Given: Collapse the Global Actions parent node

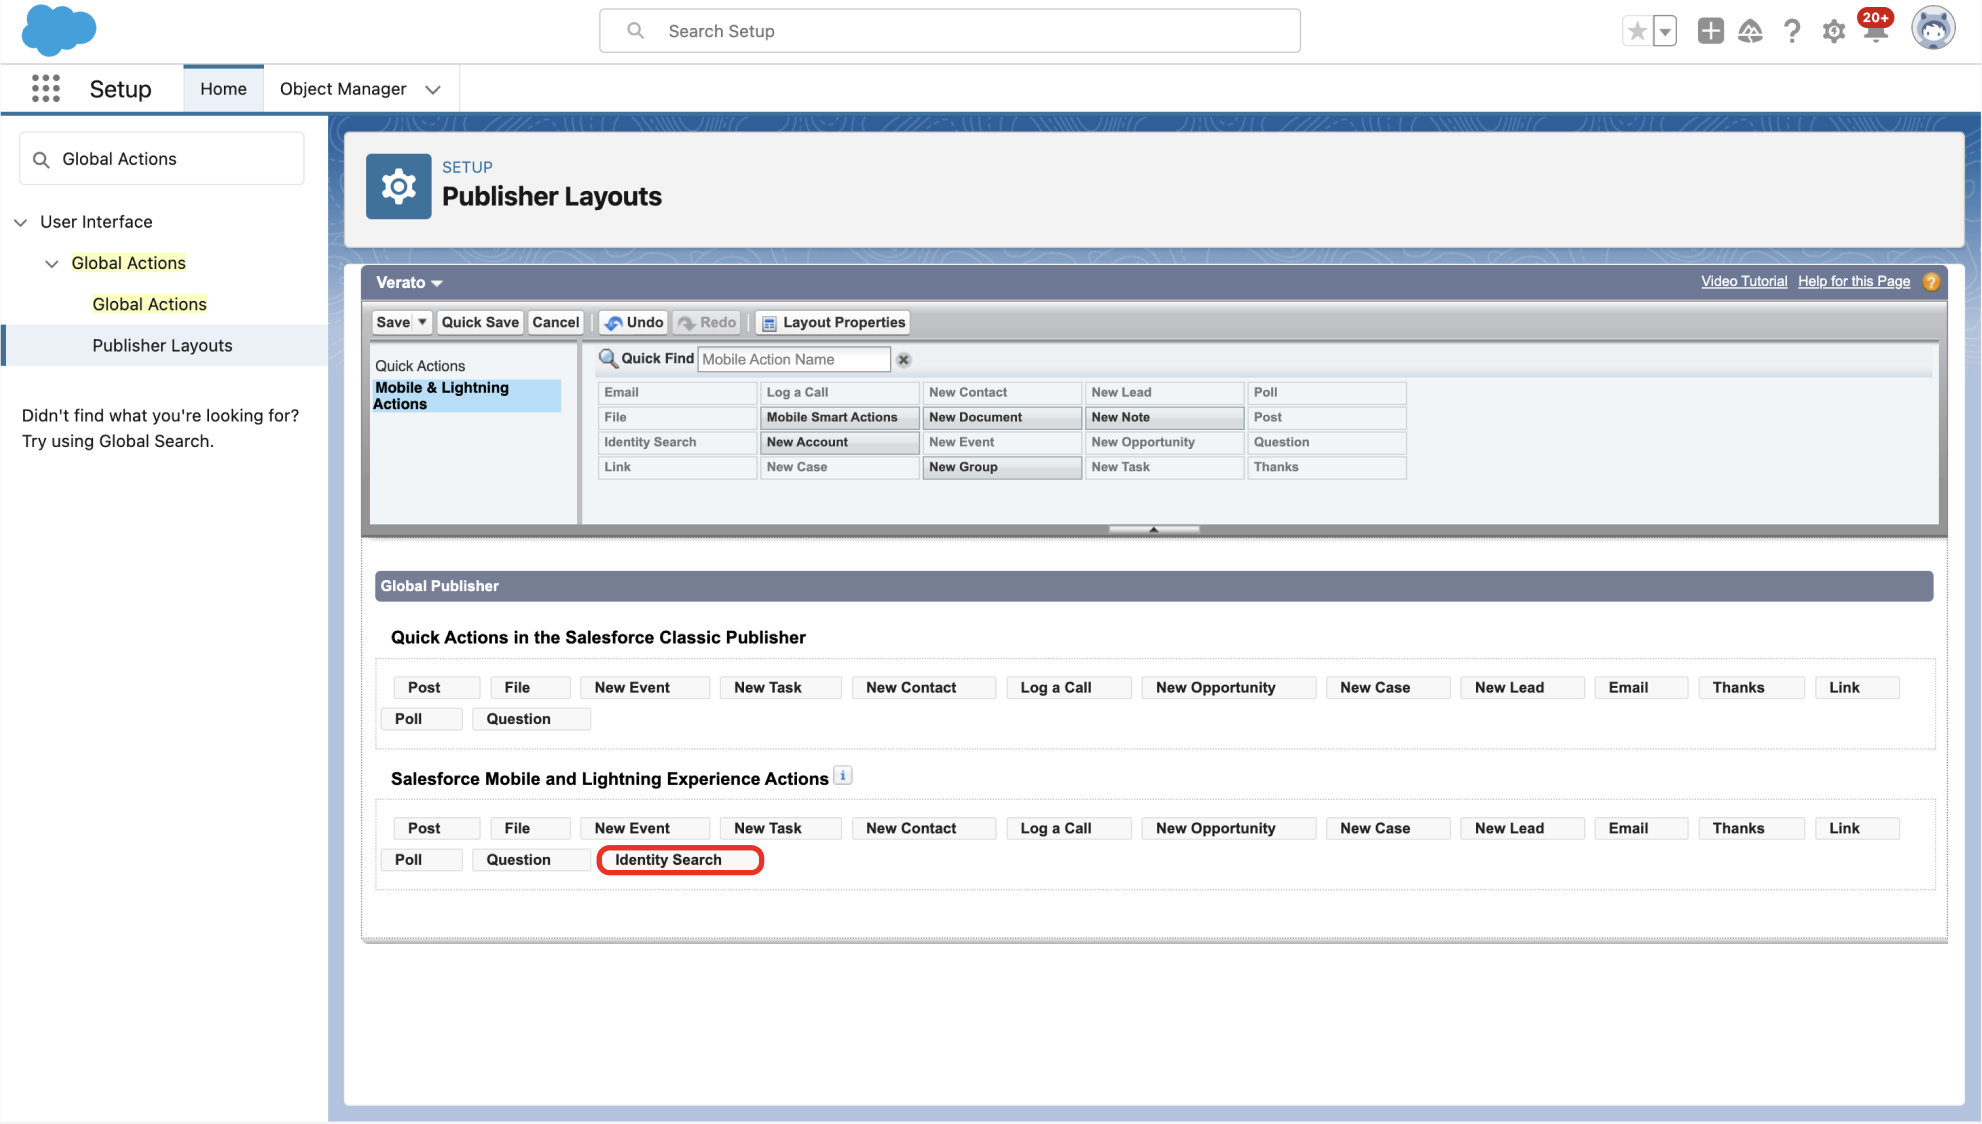Looking at the screenshot, I should coord(52,264).
